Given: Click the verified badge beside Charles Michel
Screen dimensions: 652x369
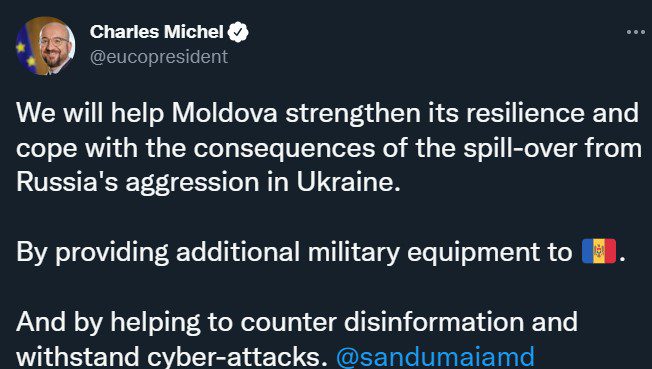Looking at the screenshot, I should [238, 32].
